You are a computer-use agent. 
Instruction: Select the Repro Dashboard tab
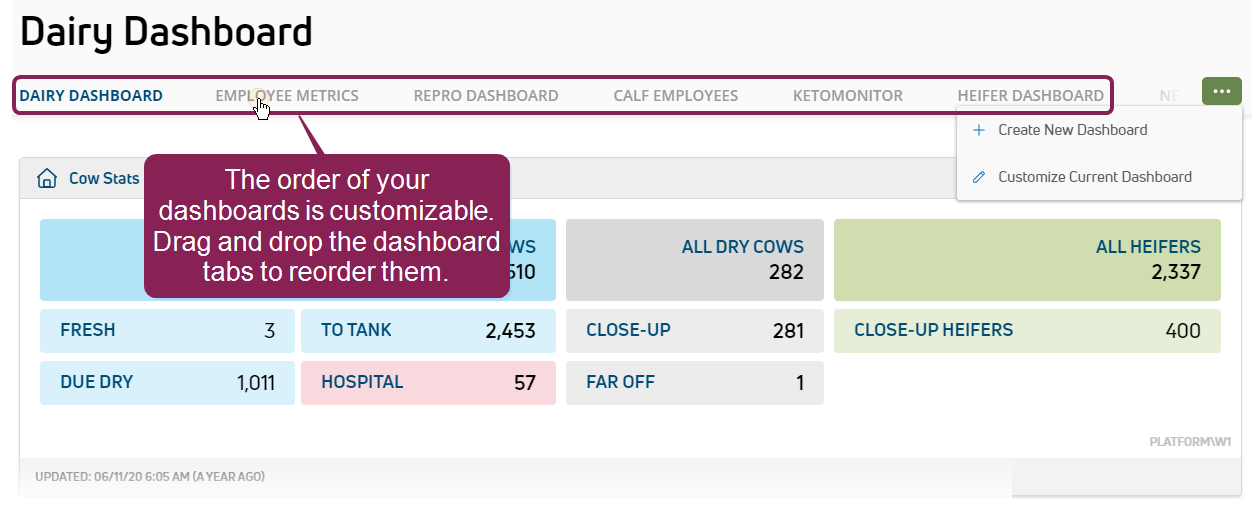tap(486, 96)
